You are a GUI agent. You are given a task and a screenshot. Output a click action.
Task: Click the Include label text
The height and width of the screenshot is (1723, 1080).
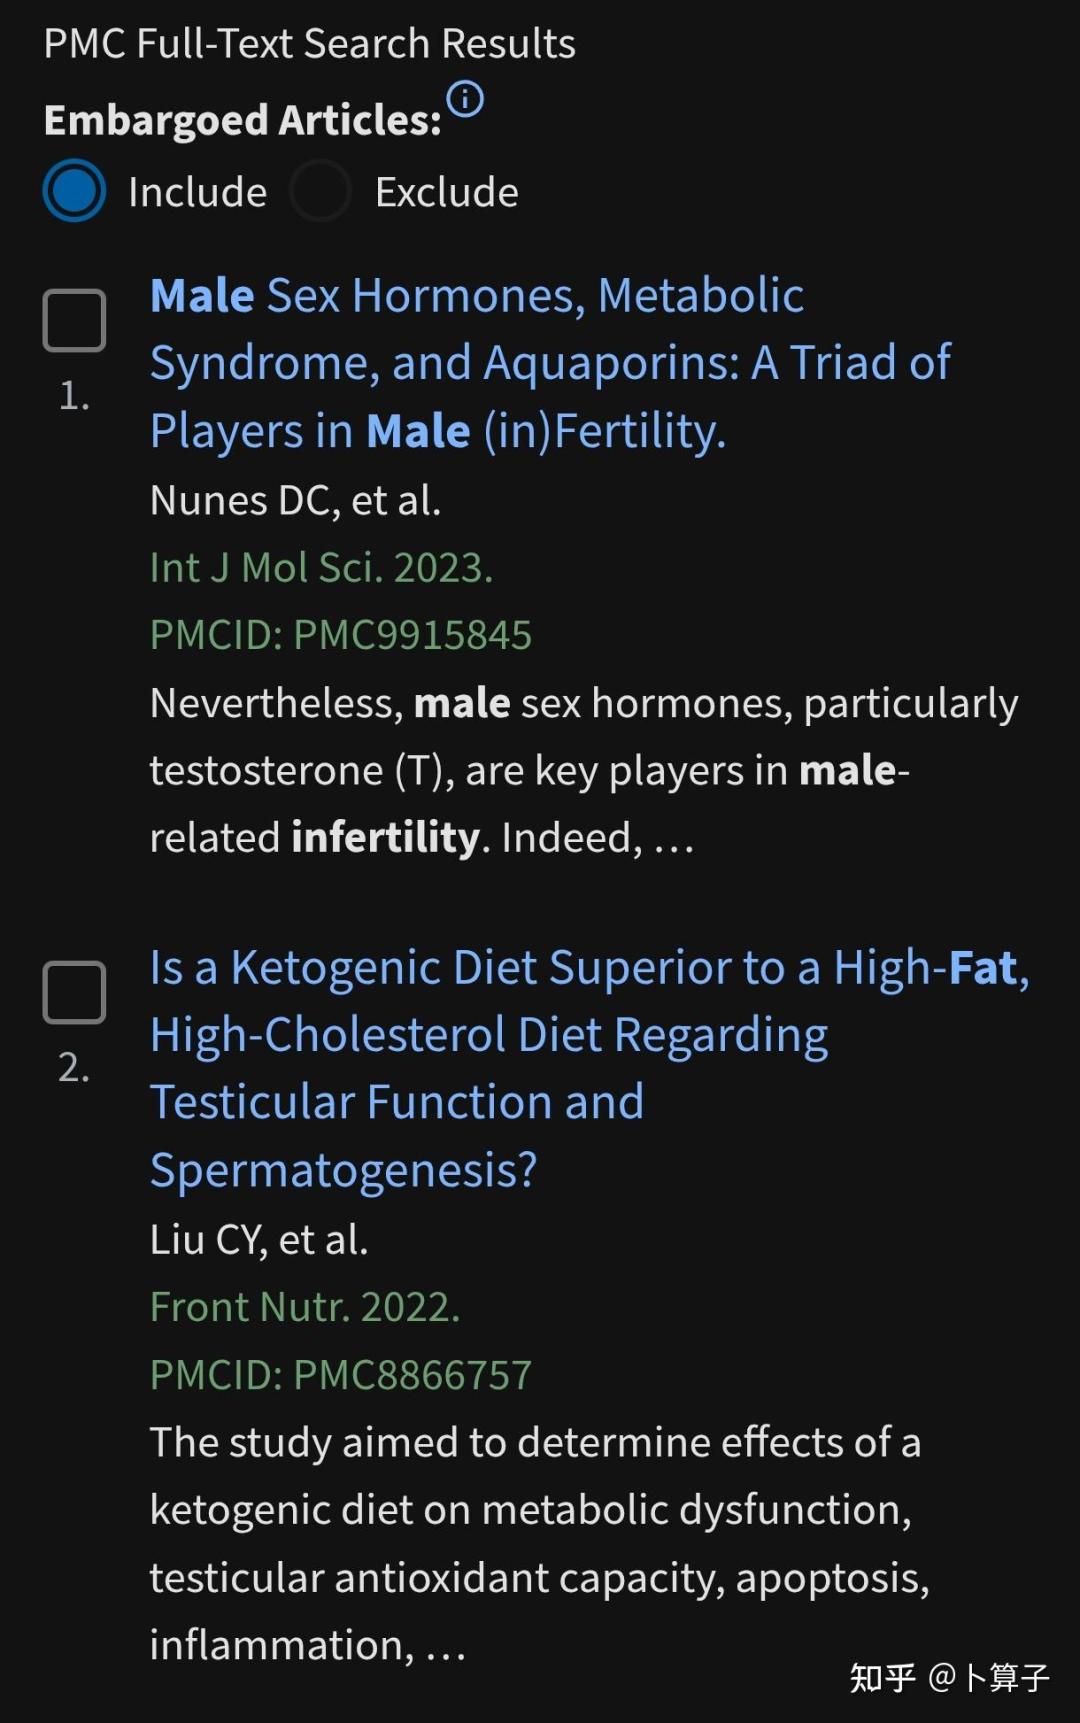197,192
